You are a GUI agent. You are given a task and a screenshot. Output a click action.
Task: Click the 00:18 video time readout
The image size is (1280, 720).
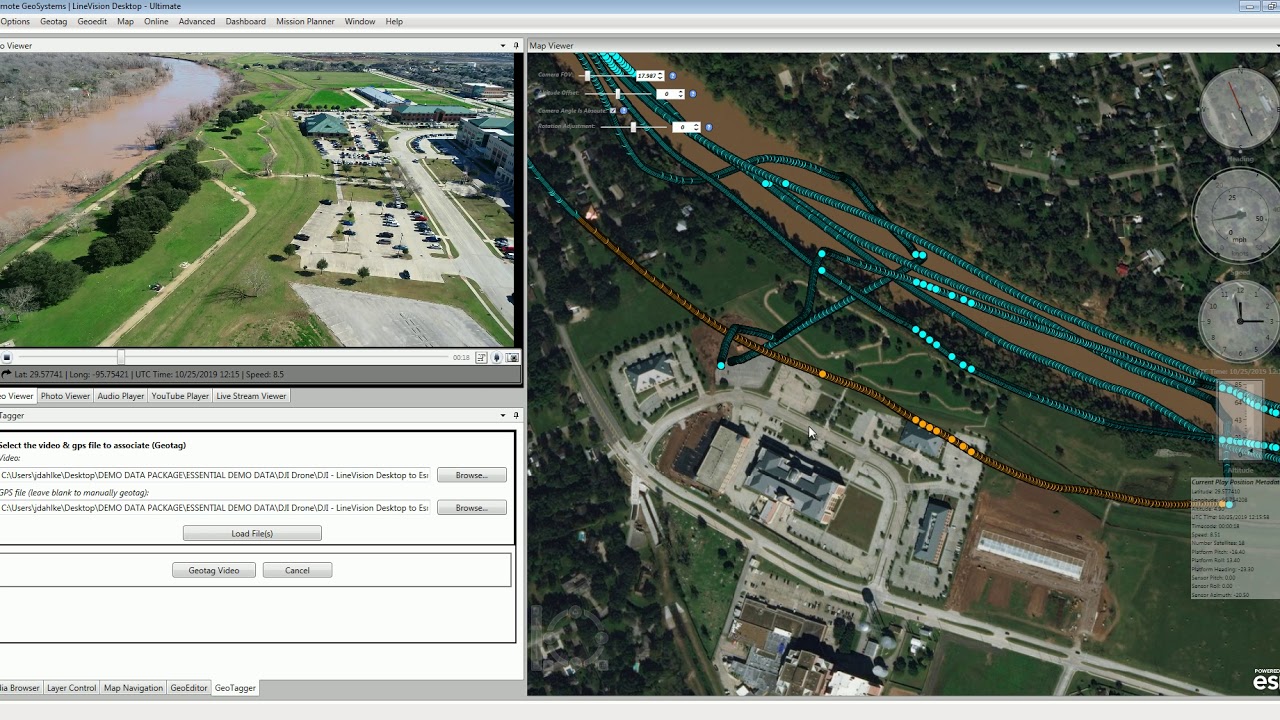[461, 358]
